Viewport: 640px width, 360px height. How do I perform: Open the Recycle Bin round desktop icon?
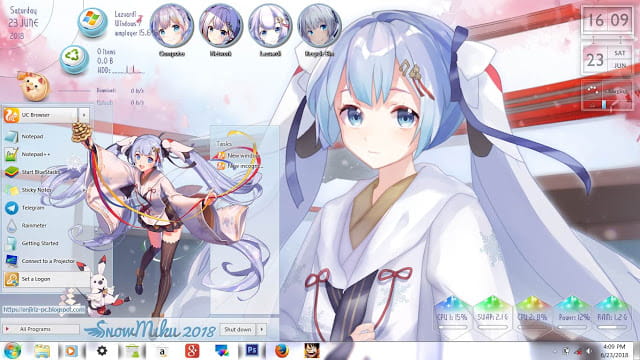74,60
